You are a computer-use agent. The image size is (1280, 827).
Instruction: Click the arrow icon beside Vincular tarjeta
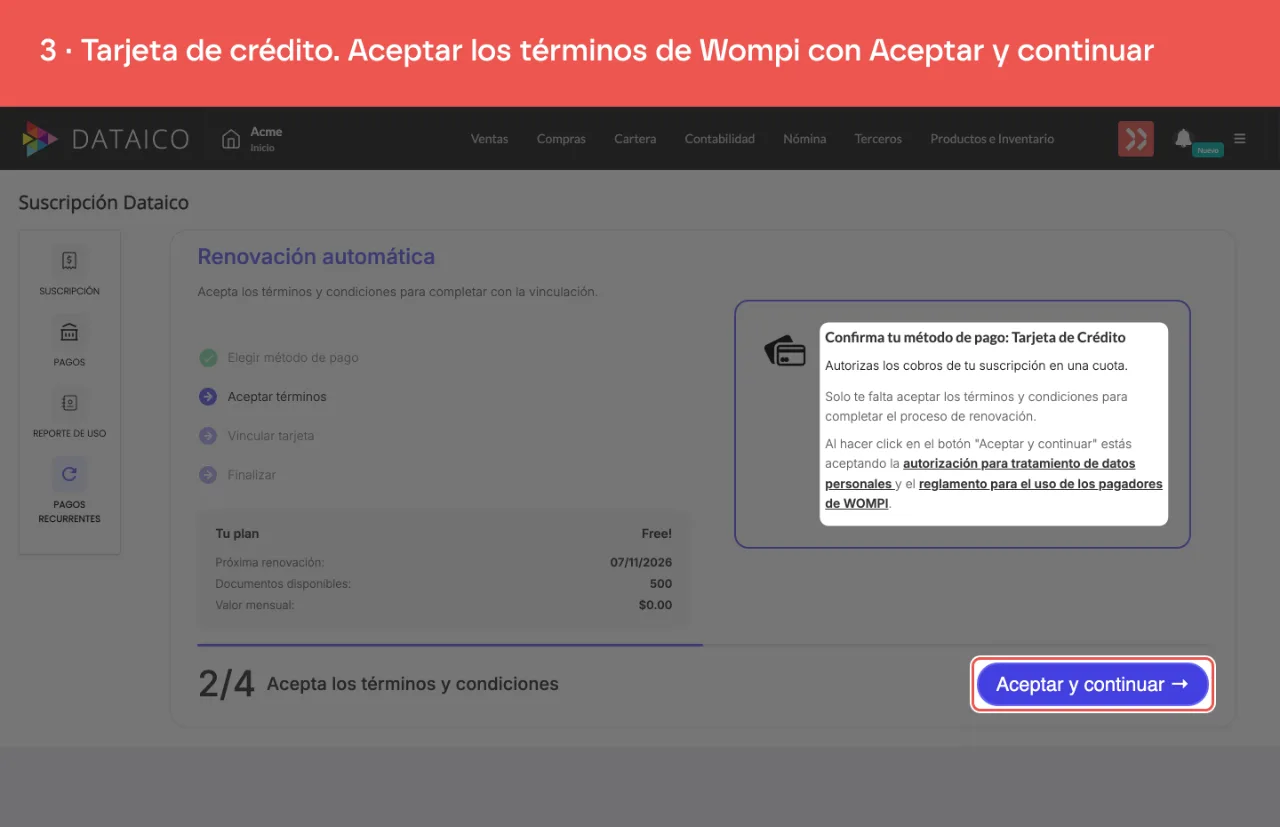click(x=208, y=436)
